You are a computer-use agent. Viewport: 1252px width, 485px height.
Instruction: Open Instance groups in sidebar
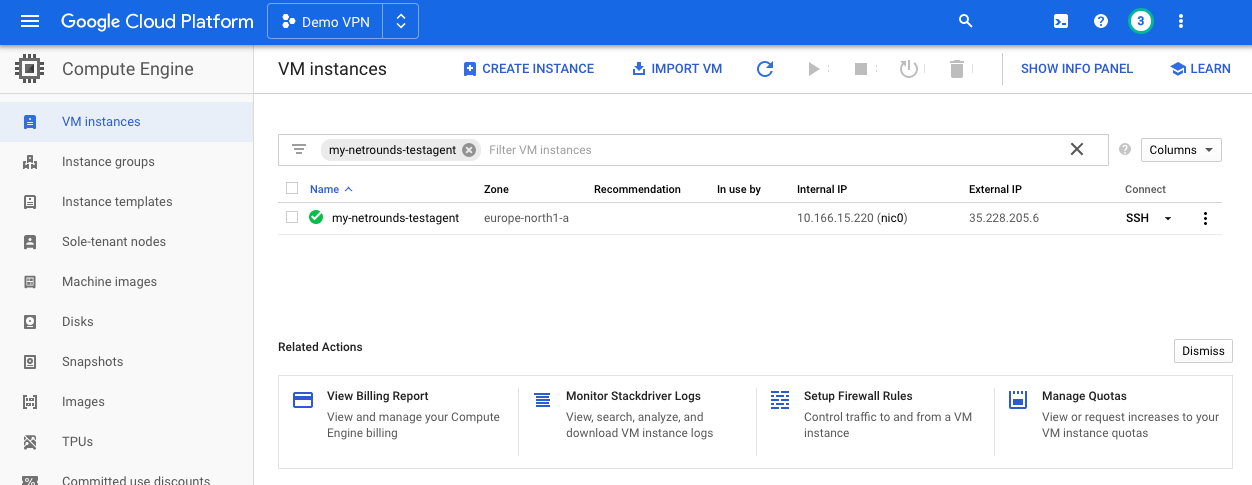[x=127, y=162]
